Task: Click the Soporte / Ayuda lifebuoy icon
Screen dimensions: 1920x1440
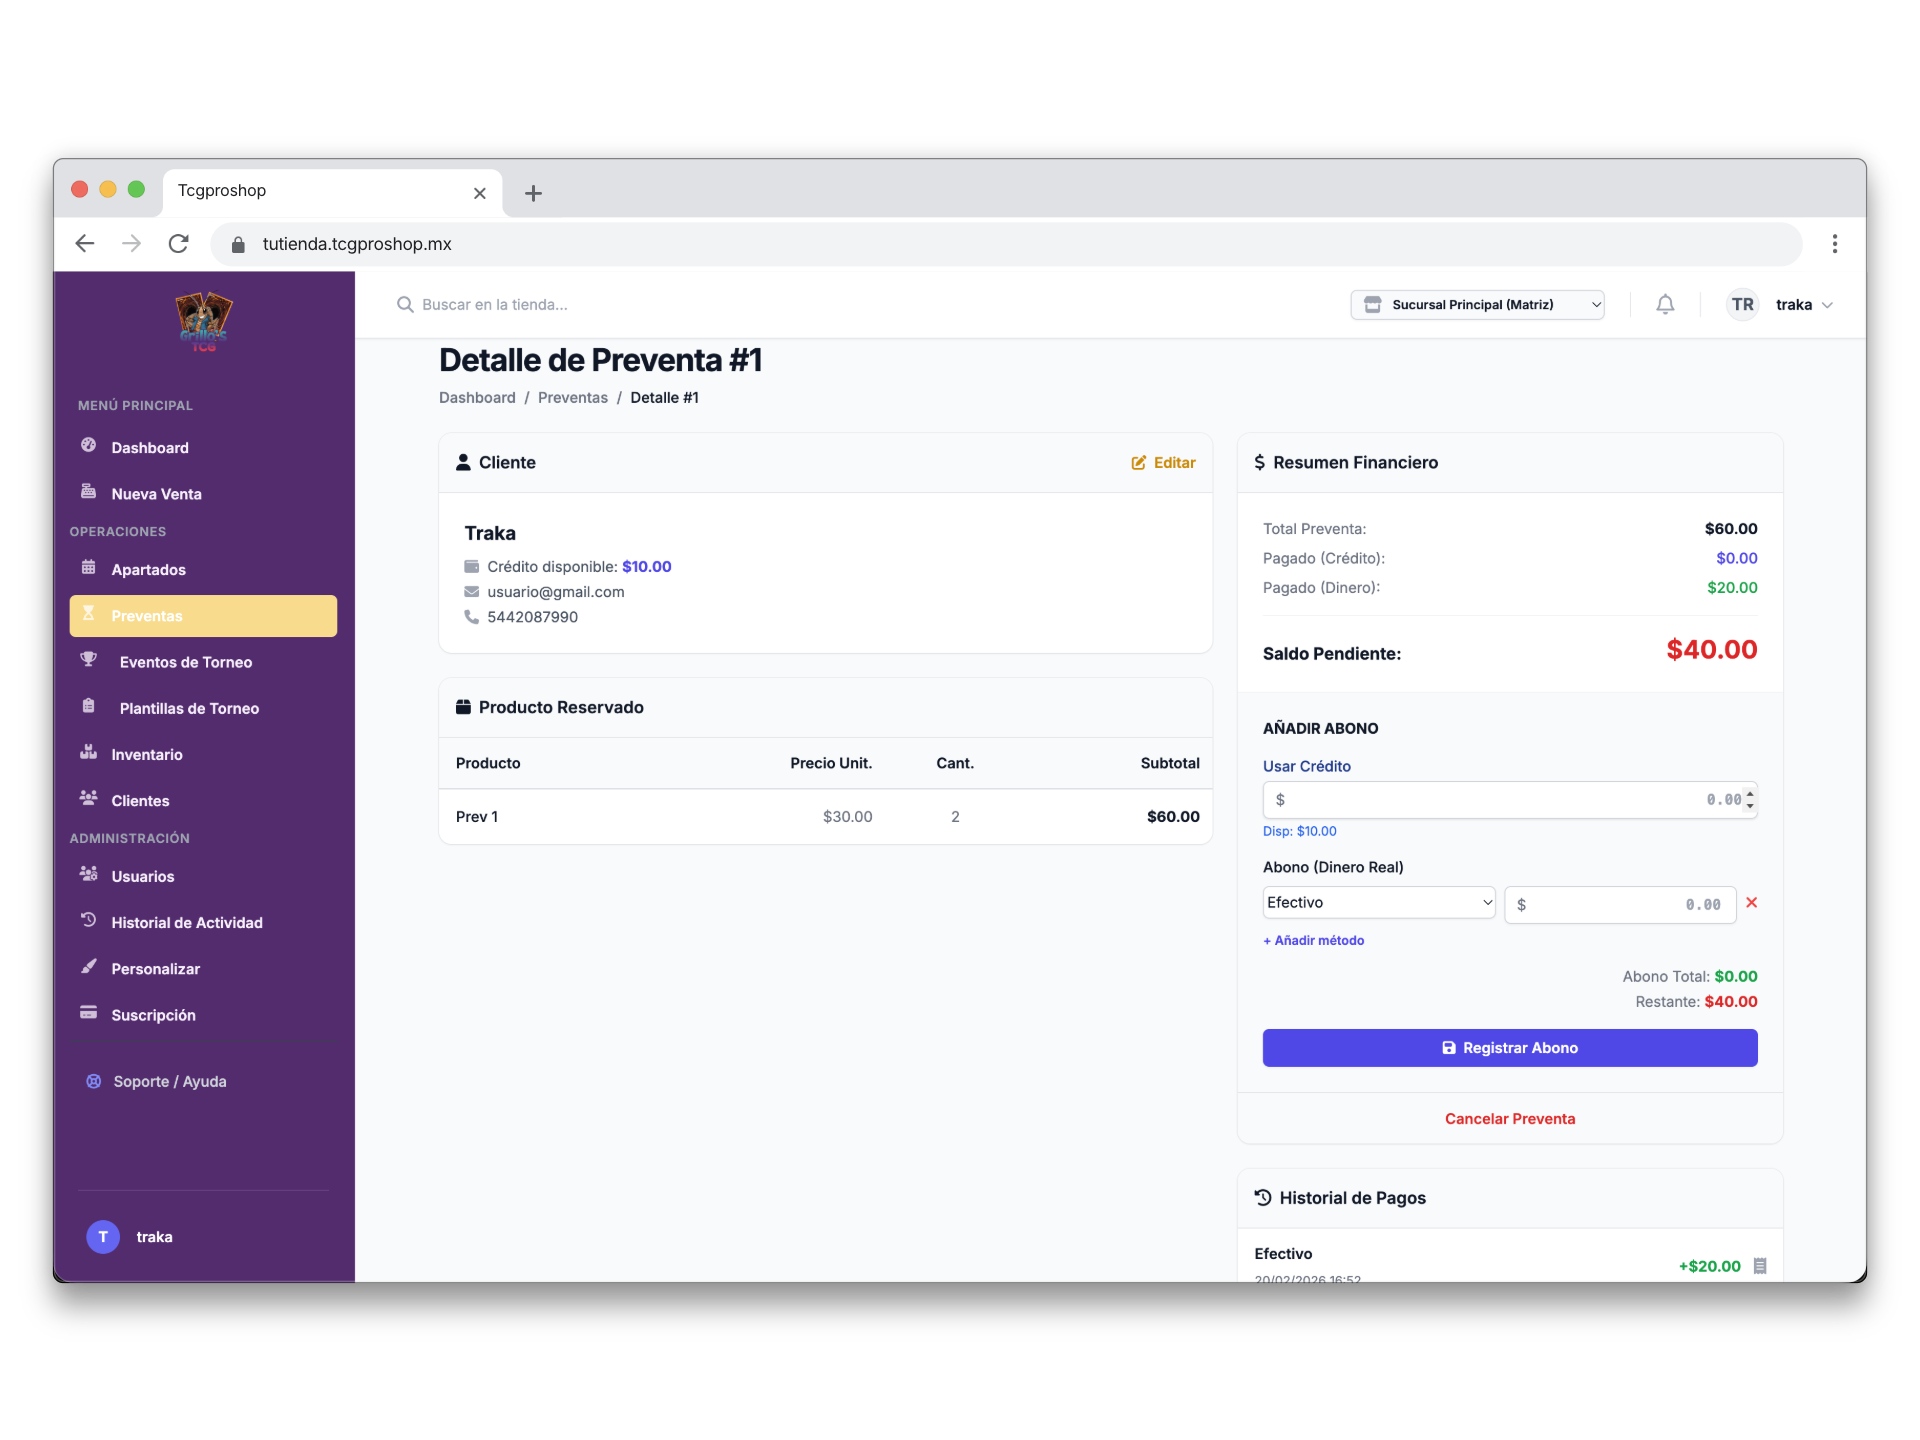Action: tap(94, 1082)
